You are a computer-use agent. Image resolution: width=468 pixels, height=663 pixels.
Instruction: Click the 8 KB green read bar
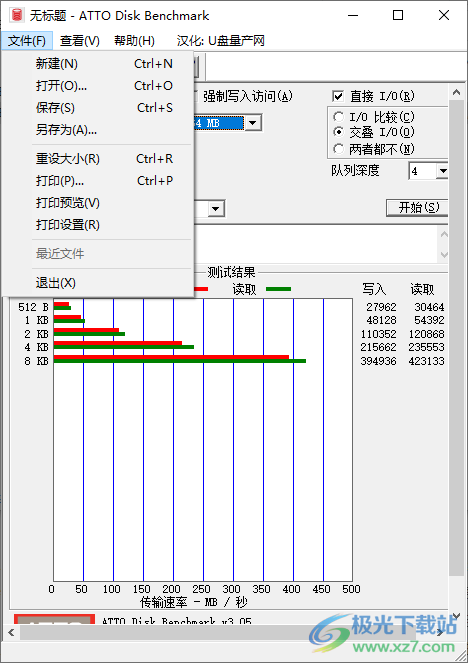pyautogui.click(x=180, y=361)
